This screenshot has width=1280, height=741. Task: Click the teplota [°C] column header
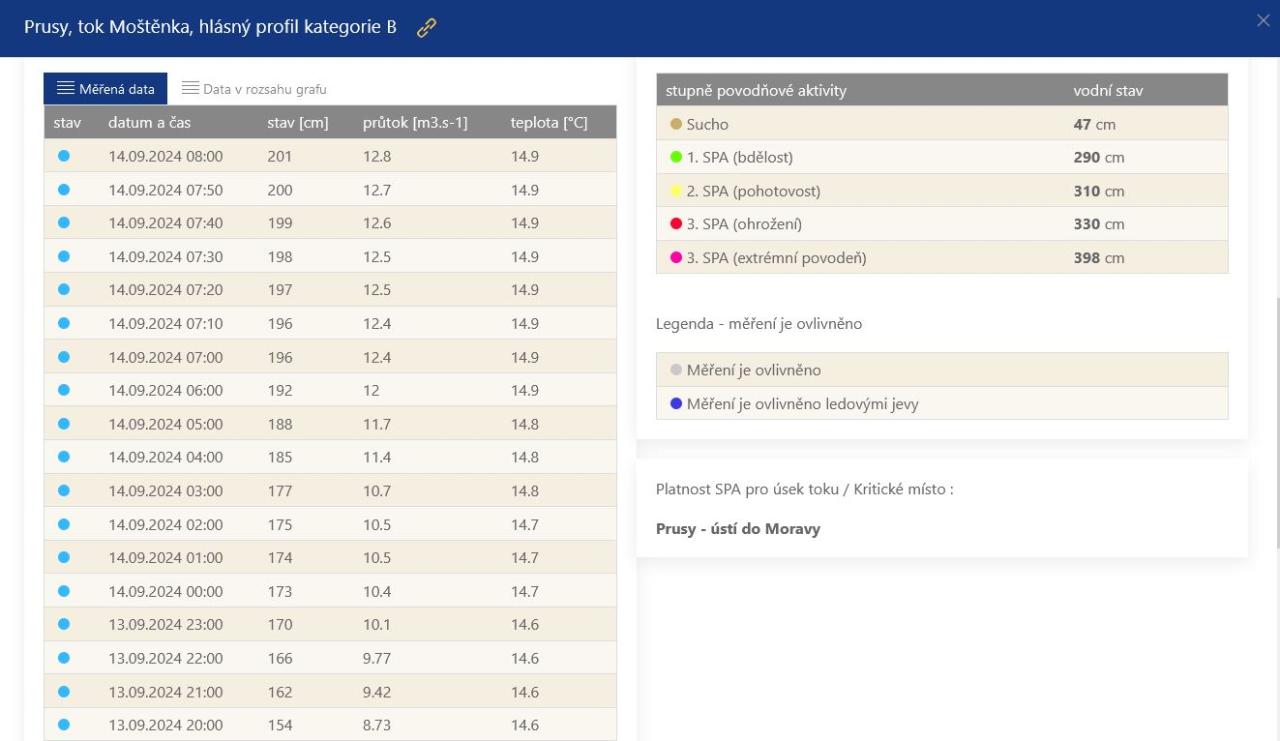(548, 123)
